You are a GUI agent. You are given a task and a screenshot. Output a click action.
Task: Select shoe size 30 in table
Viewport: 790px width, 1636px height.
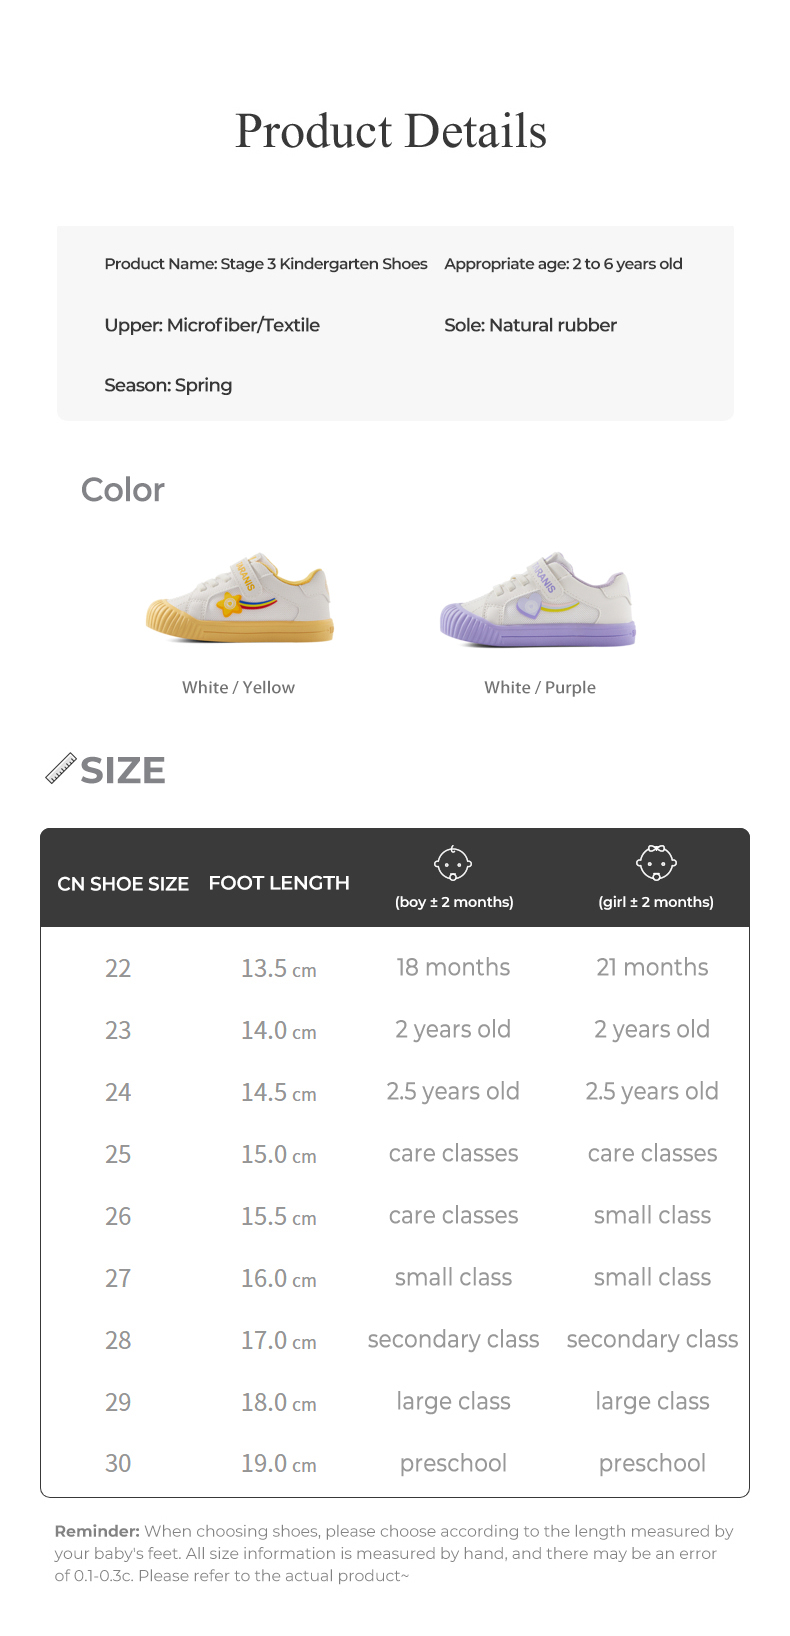pos(118,1463)
